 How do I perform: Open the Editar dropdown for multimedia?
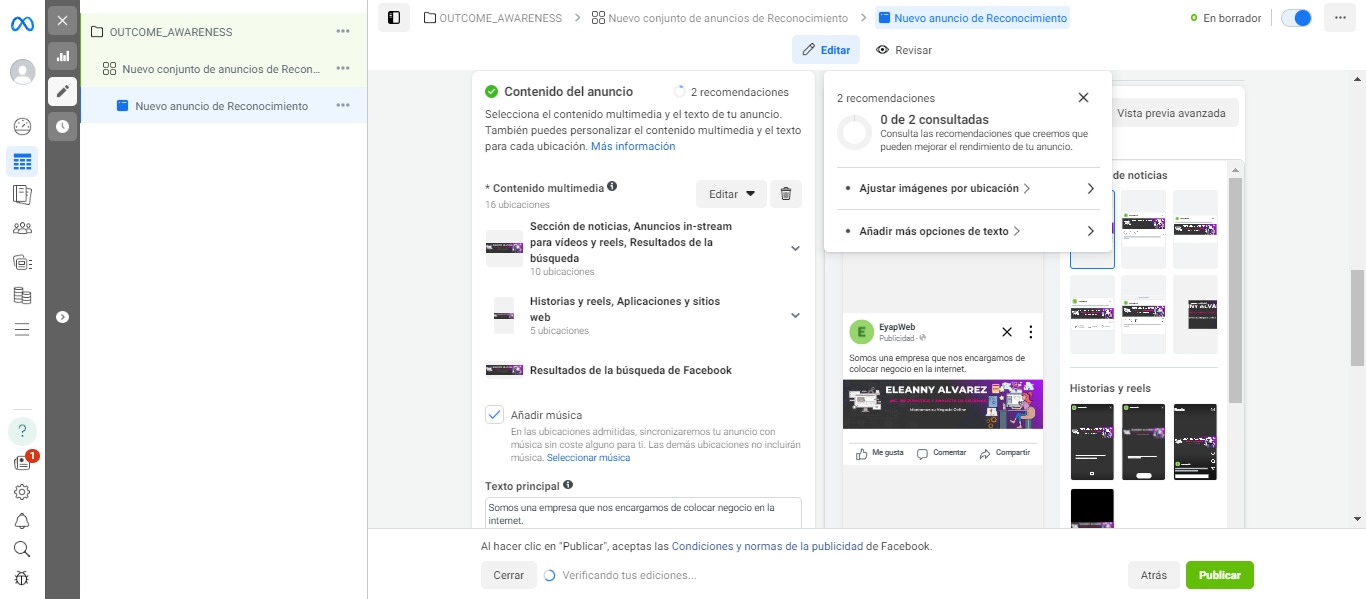(731, 194)
